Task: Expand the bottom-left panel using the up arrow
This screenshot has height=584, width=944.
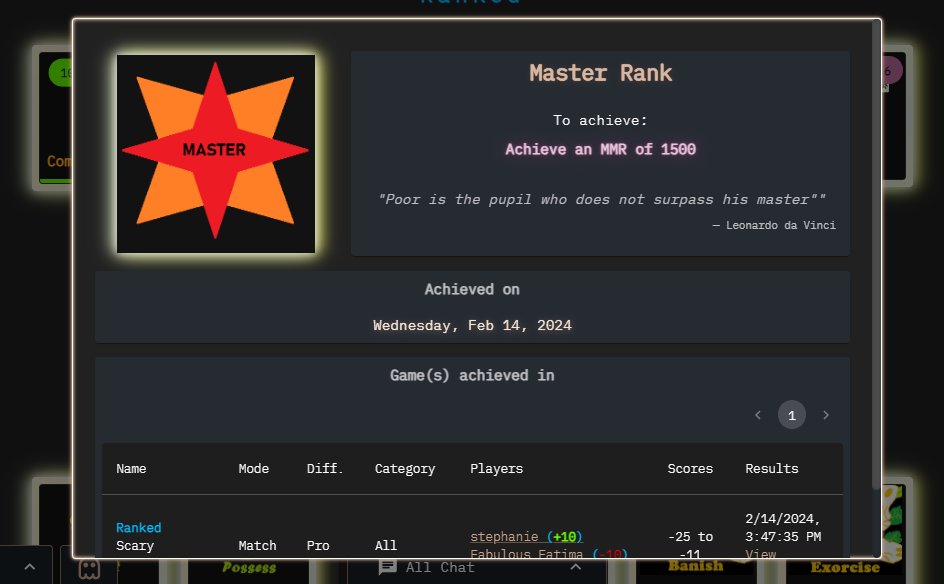Action: [x=28, y=566]
